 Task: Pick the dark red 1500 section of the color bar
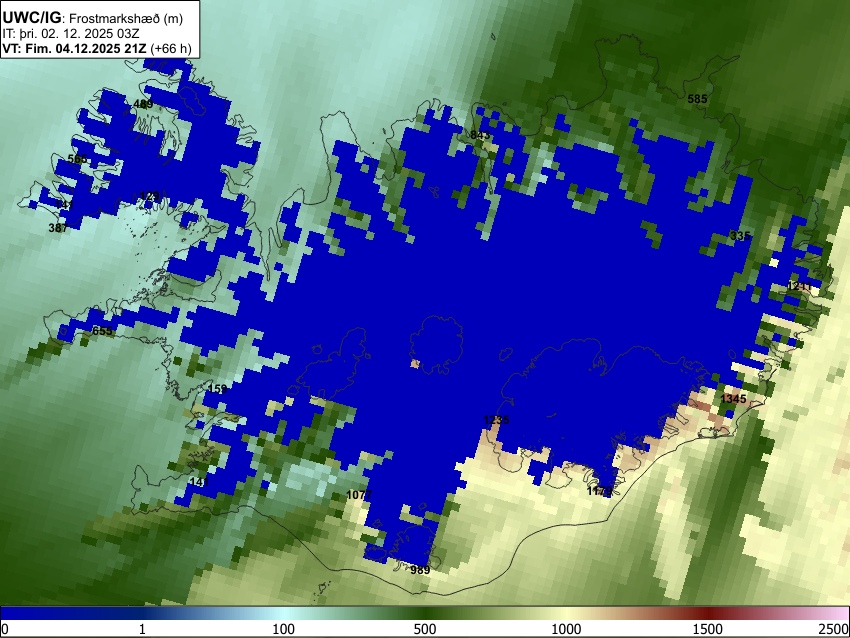coord(708,613)
